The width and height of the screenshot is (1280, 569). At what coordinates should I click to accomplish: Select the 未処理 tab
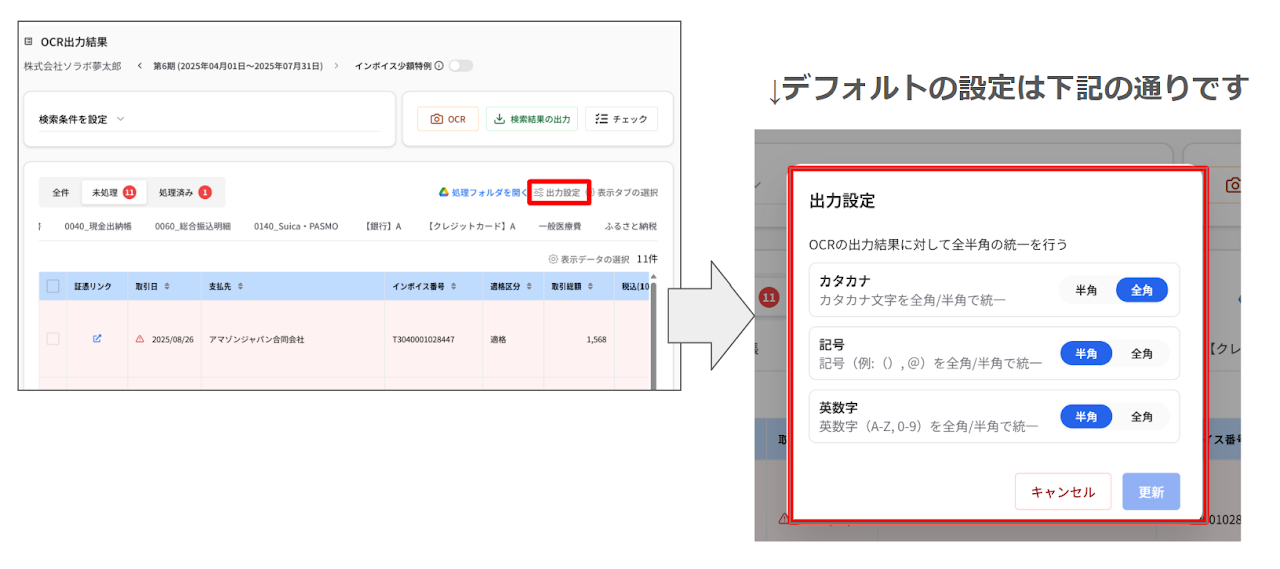pos(114,192)
